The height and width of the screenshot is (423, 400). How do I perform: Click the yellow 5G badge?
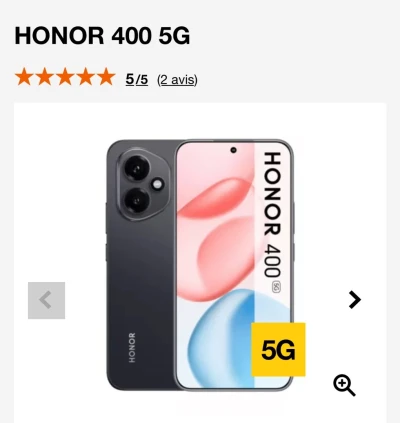(278, 349)
